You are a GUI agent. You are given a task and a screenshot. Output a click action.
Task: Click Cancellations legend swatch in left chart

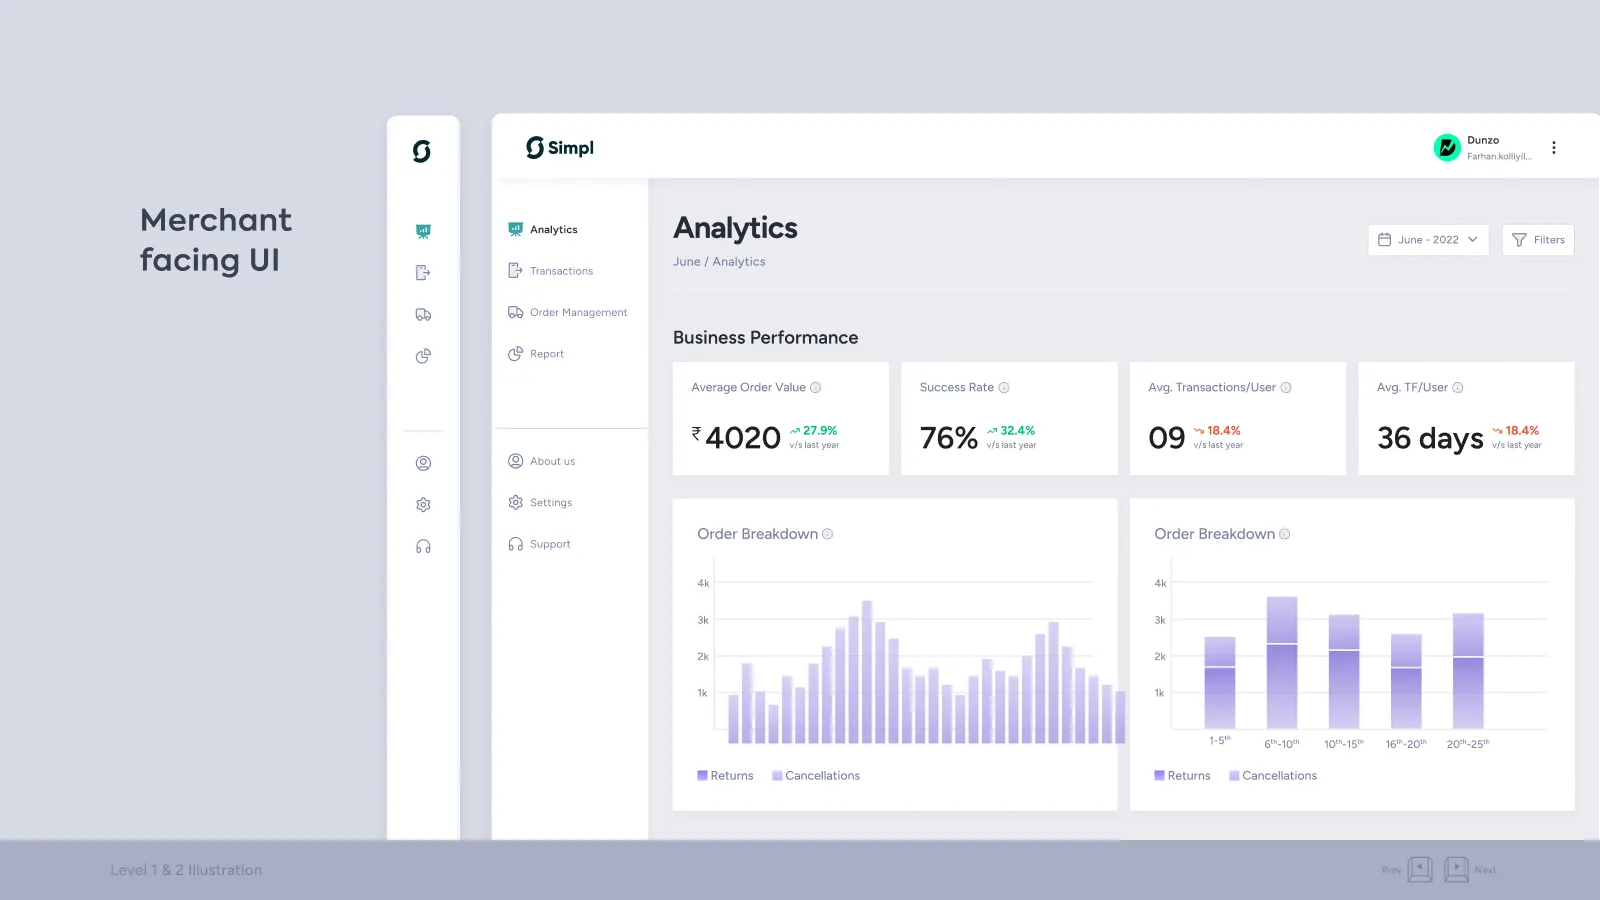(x=777, y=776)
